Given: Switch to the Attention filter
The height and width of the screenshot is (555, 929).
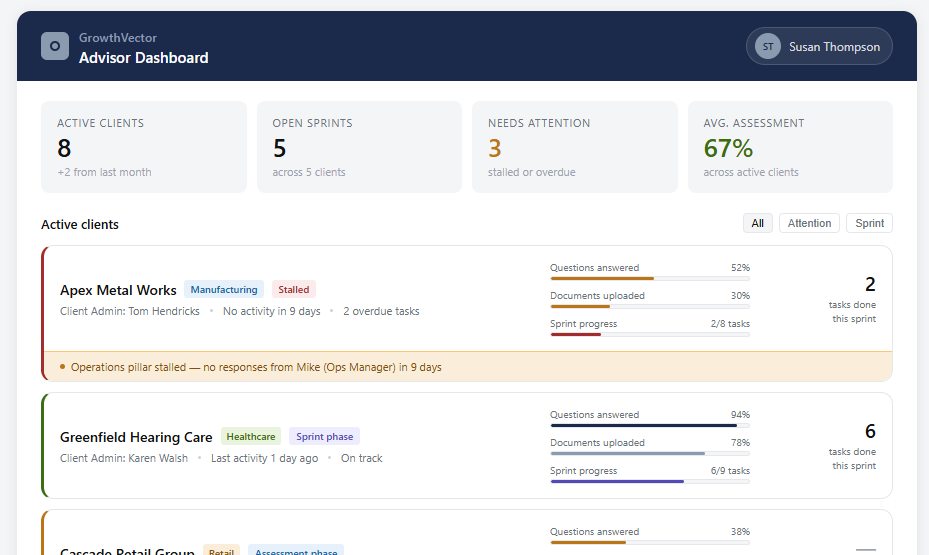Looking at the screenshot, I should click(809, 223).
